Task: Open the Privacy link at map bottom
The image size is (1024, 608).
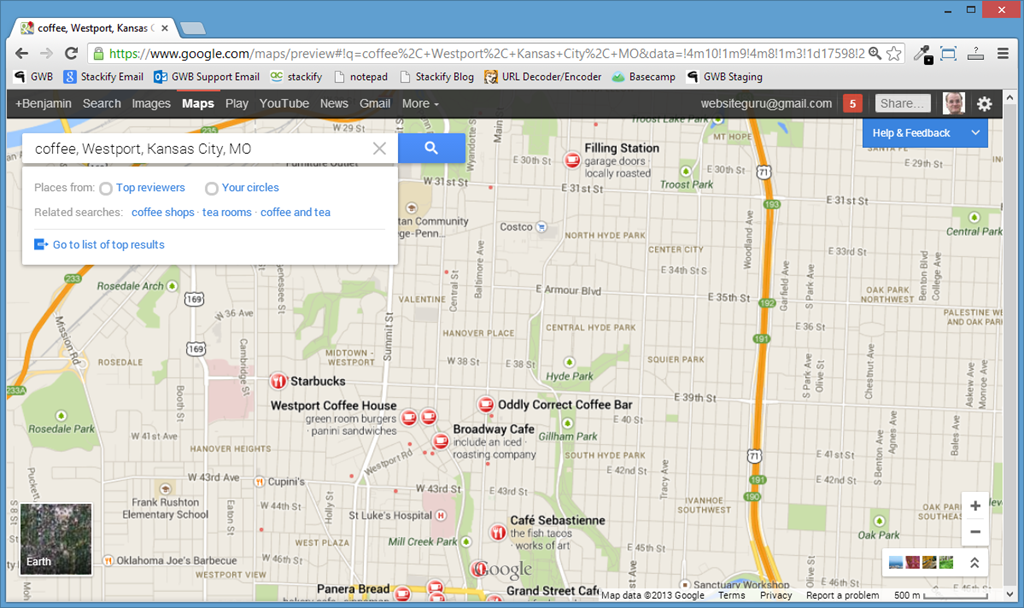Action: (x=776, y=595)
